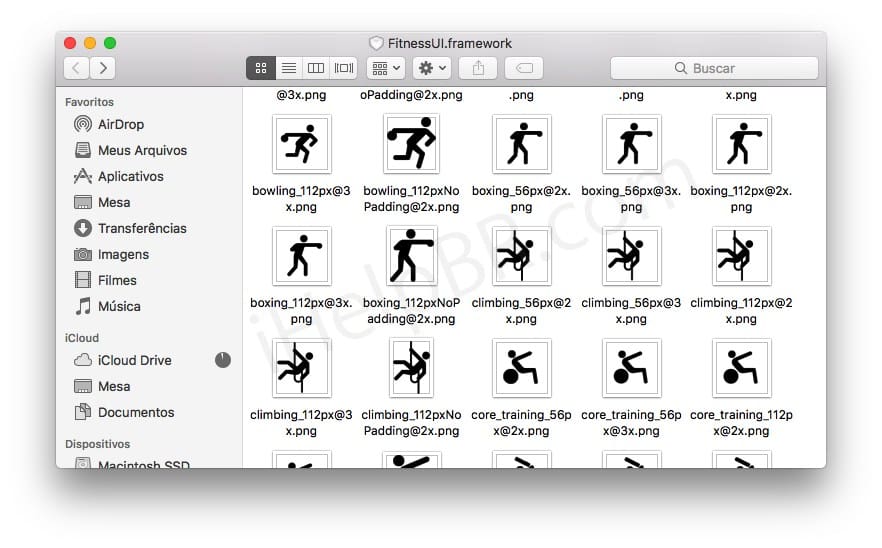
Task: Switch to Cover Flow view
Action: tap(344, 68)
